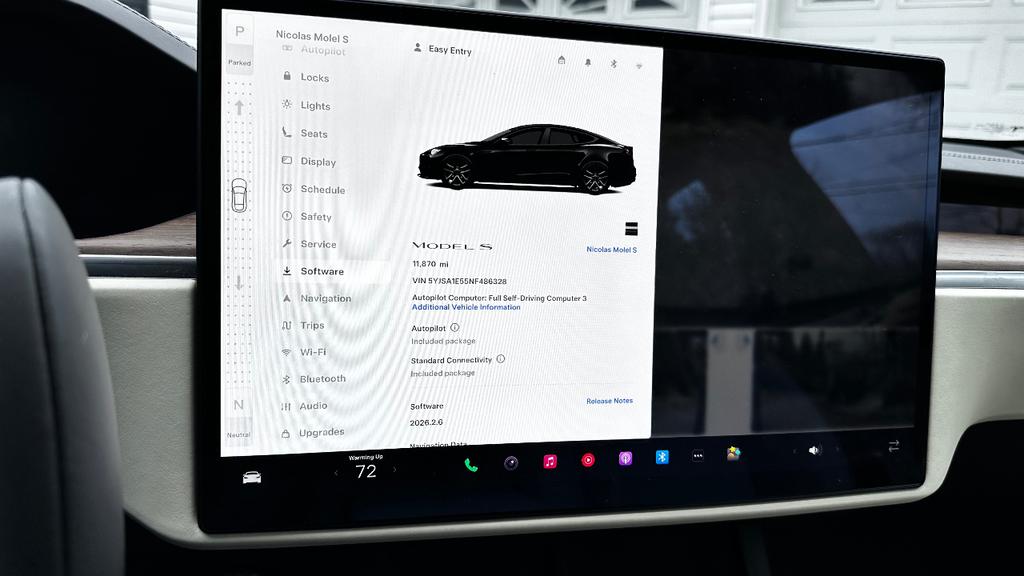Viewport: 1024px width, 576px height.
Task: Open HomeLink garage icon in status bar
Action: click(x=562, y=60)
